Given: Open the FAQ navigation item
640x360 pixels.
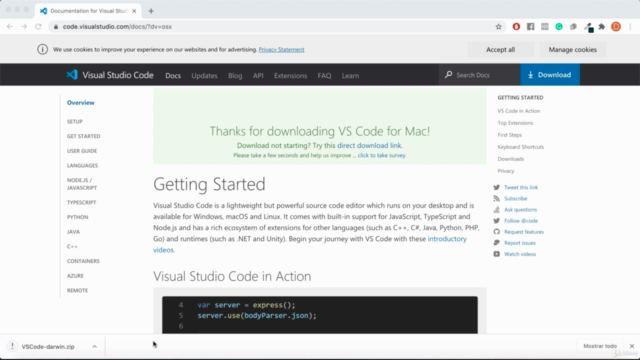Looking at the screenshot, I should click(324, 76).
